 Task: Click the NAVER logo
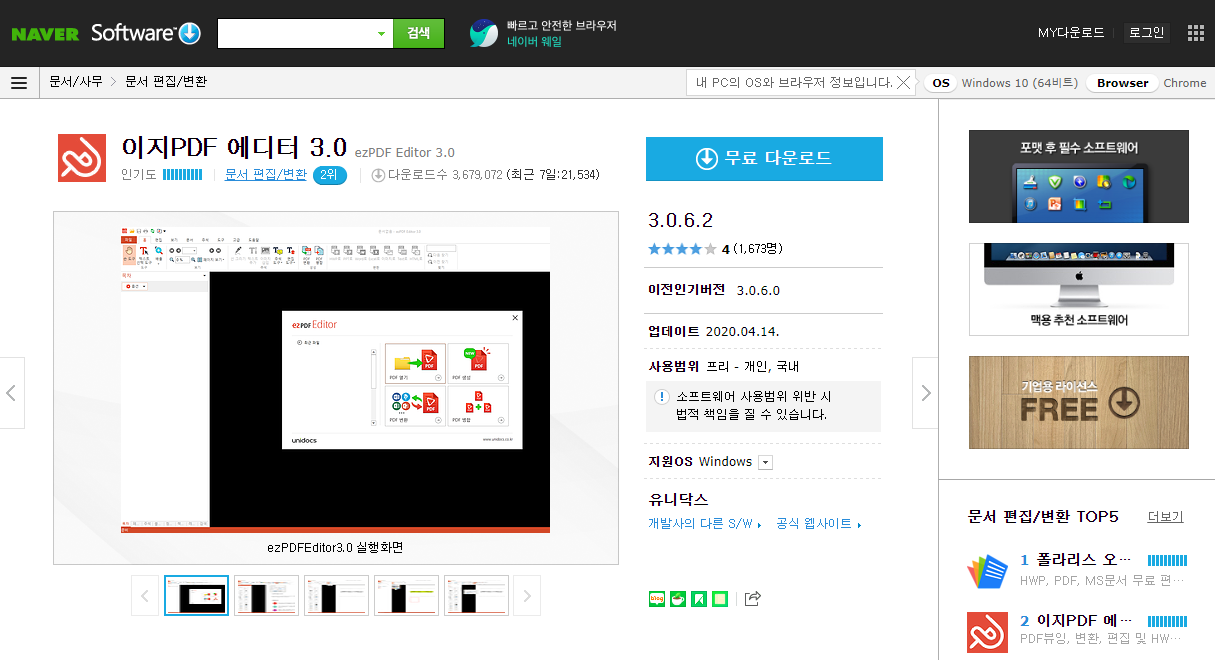click(45, 33)
